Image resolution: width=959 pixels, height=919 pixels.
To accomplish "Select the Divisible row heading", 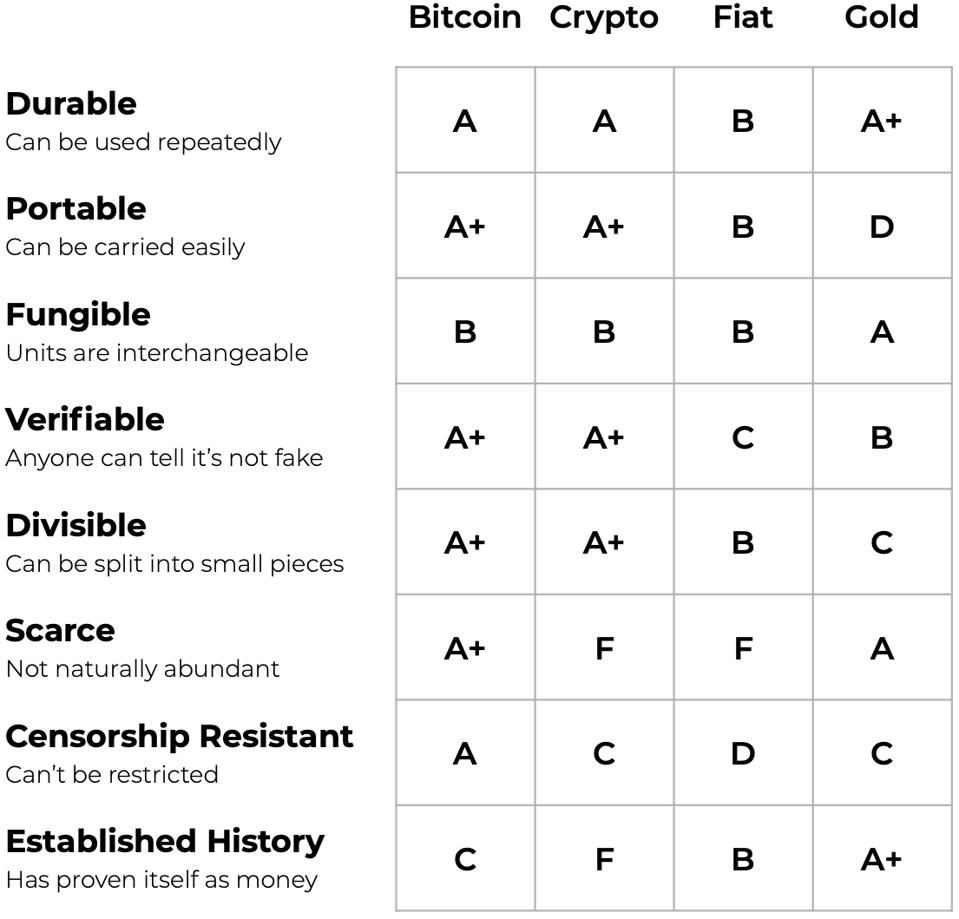I will pyautogui.click(x=76, y=525).
